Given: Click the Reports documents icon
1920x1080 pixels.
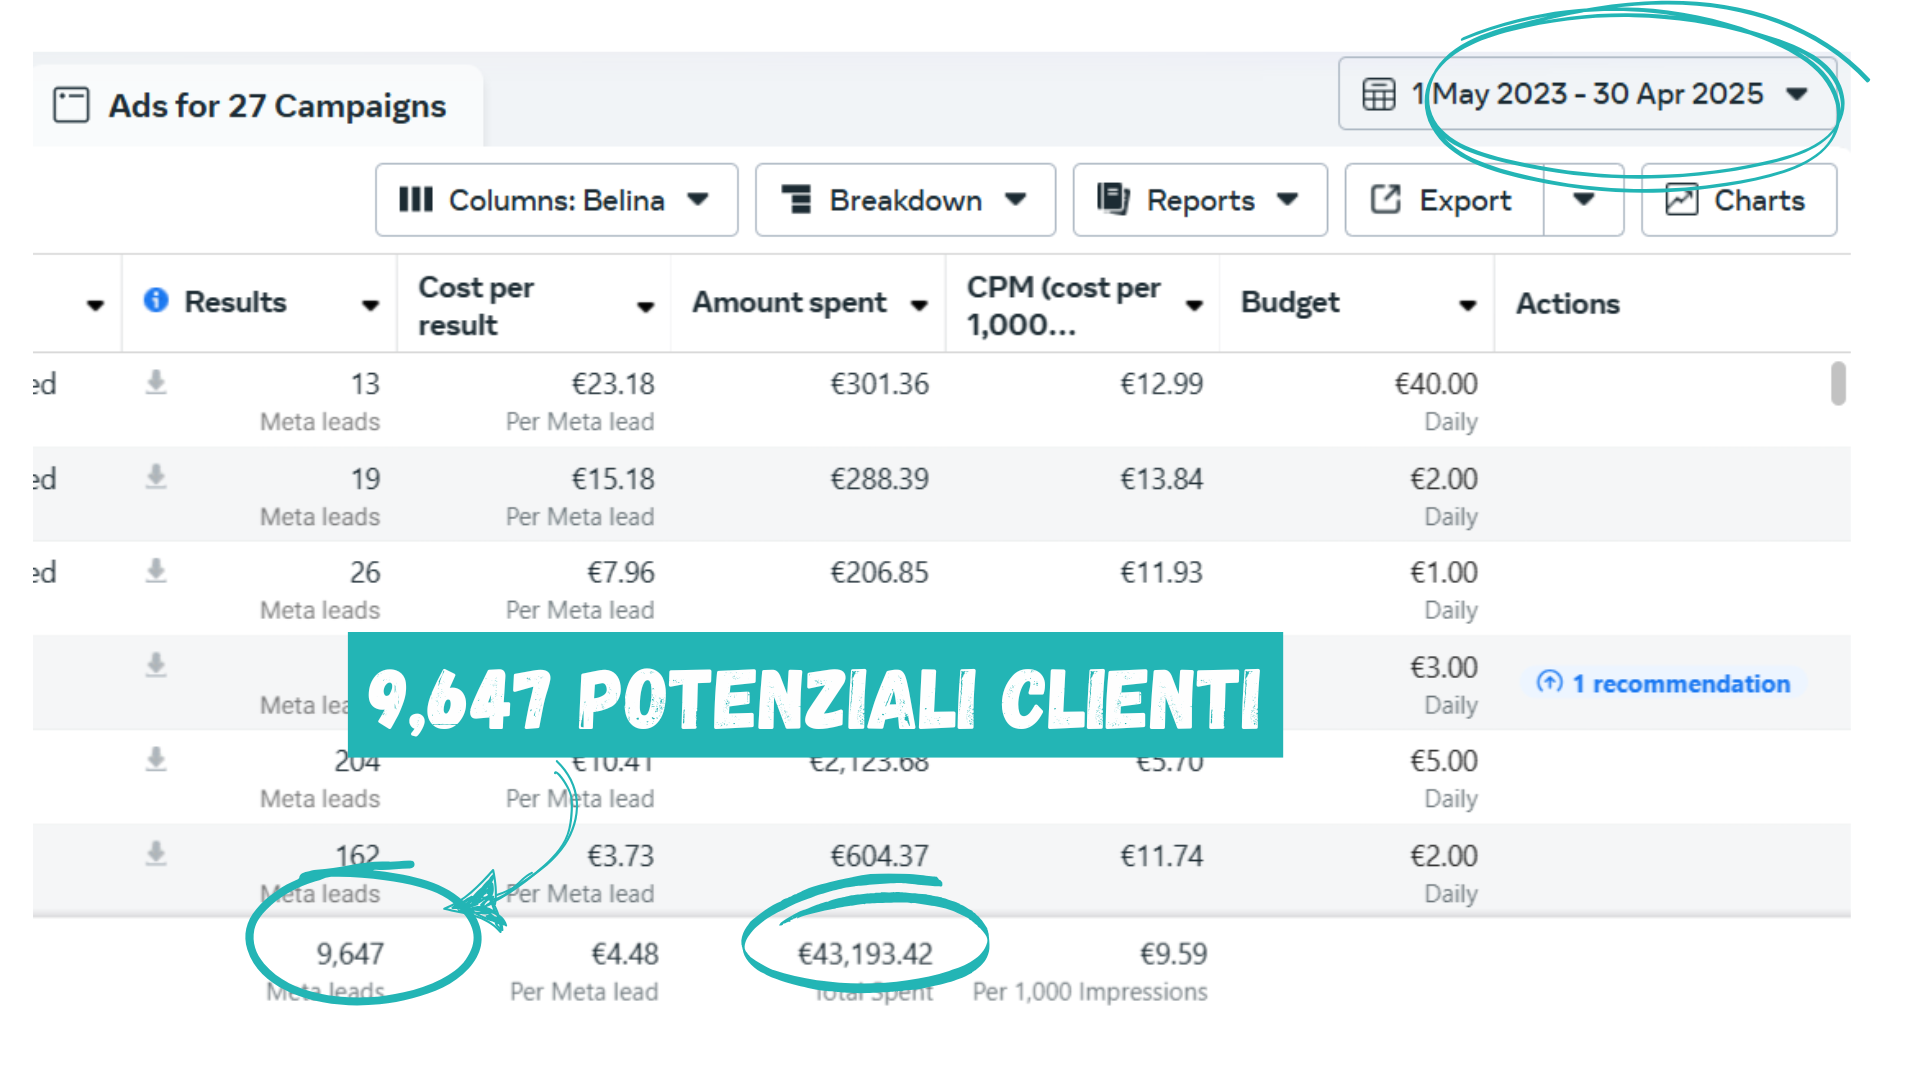Looking at the screenshot, I should click(x=1113, y=199).
